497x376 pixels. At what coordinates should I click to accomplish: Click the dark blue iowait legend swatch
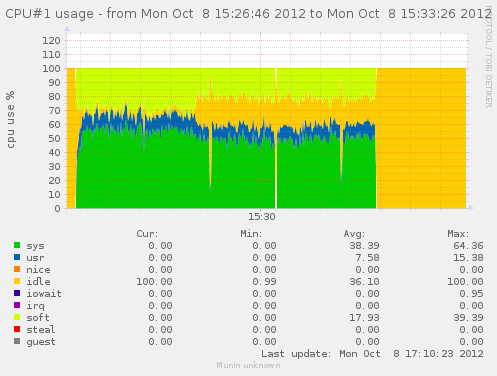(17, 293)
